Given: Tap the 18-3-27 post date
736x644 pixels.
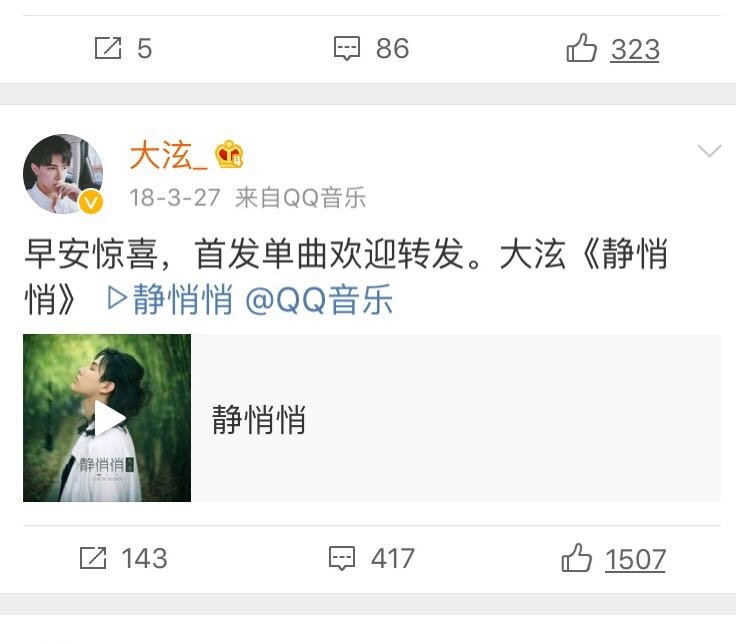Looking at the screenshot, I should [175, 198].
